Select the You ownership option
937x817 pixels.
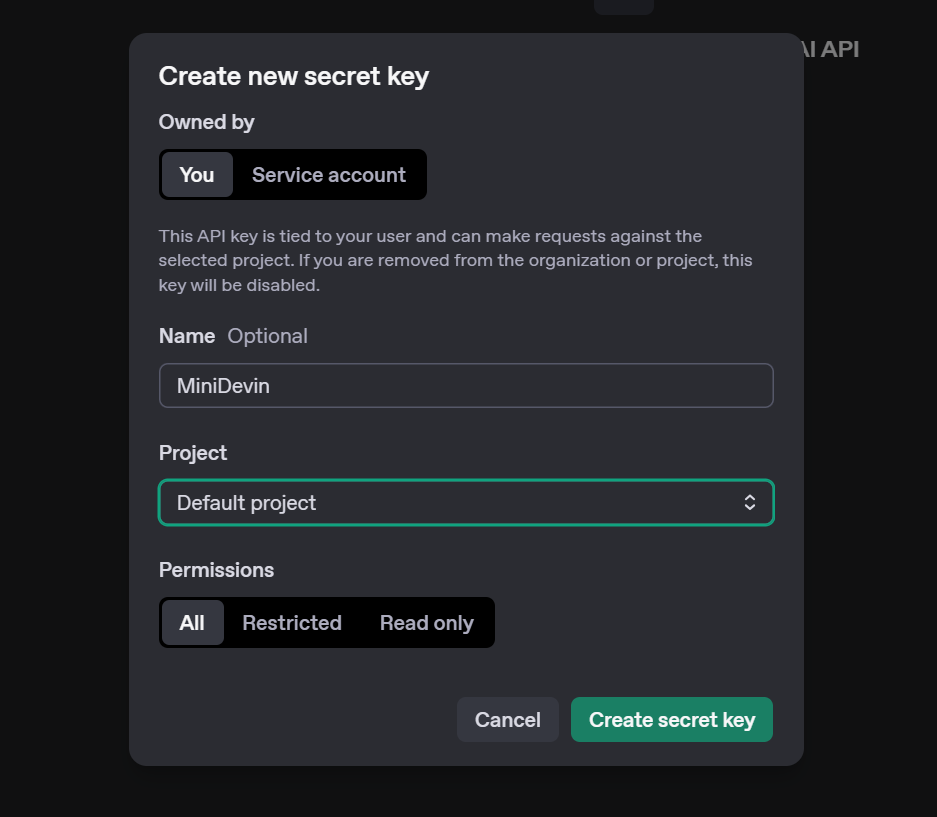tap(197, 175)
